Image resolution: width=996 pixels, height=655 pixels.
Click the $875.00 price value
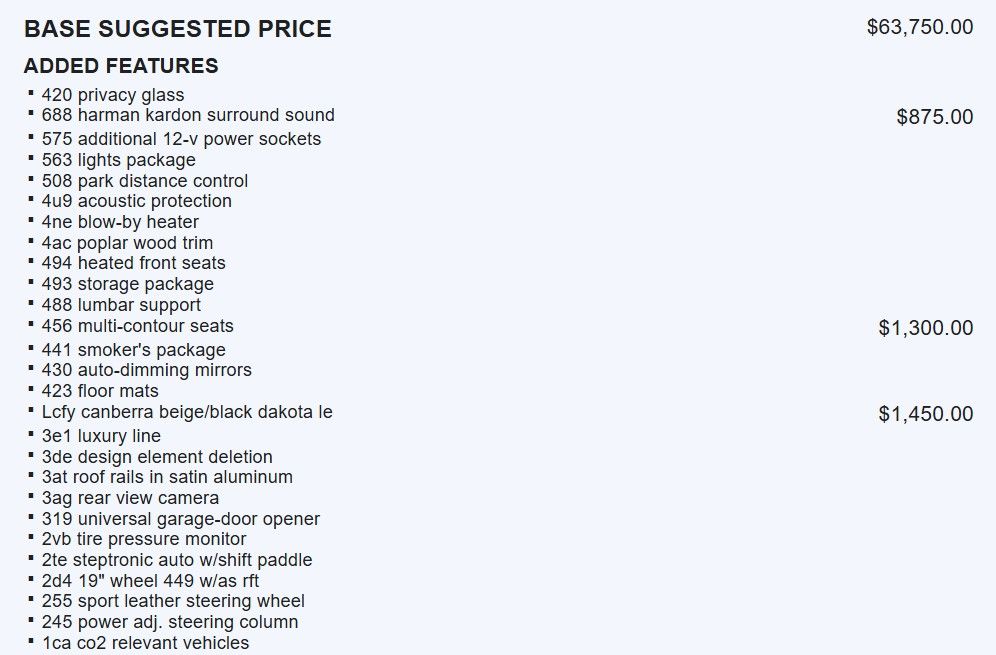coord(934,117)
